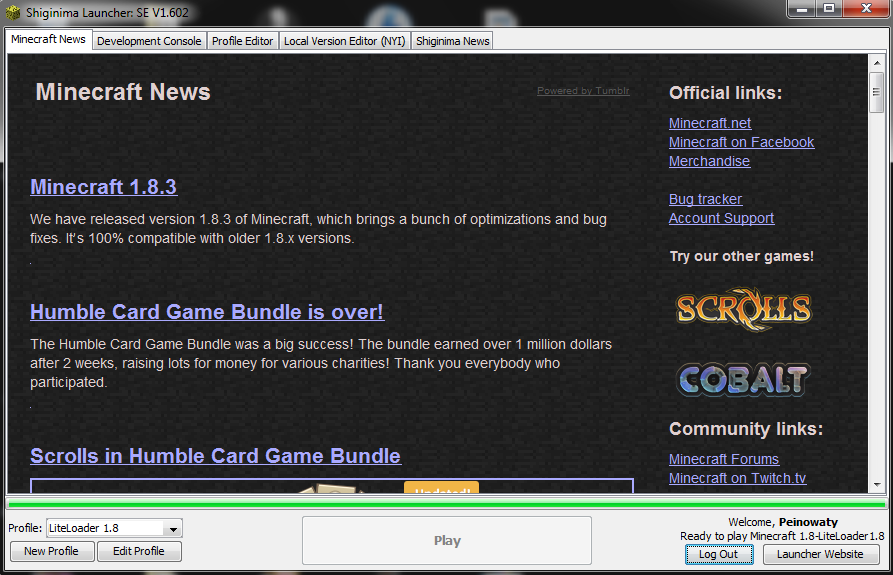Click the green loading progress bar
This screenshot has width=893, height=575.
pyautogui.click(x=447, y=504)
